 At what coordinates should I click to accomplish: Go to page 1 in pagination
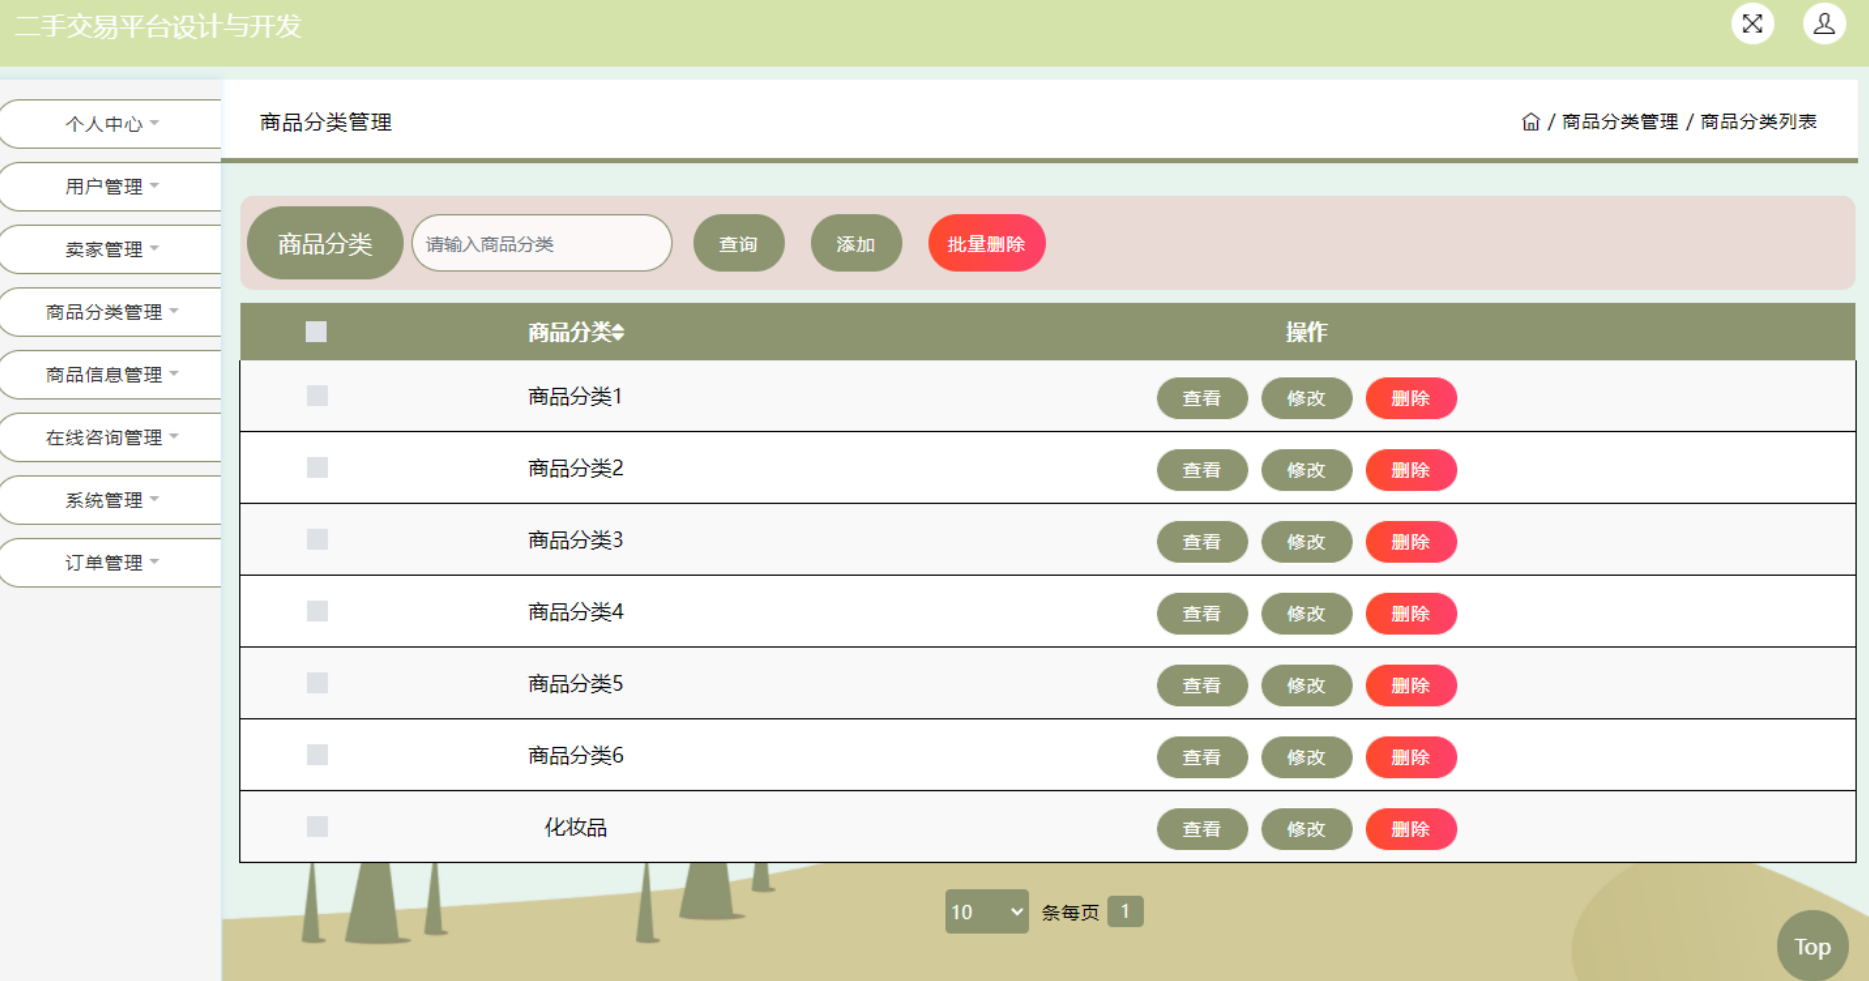(1125, 912)
